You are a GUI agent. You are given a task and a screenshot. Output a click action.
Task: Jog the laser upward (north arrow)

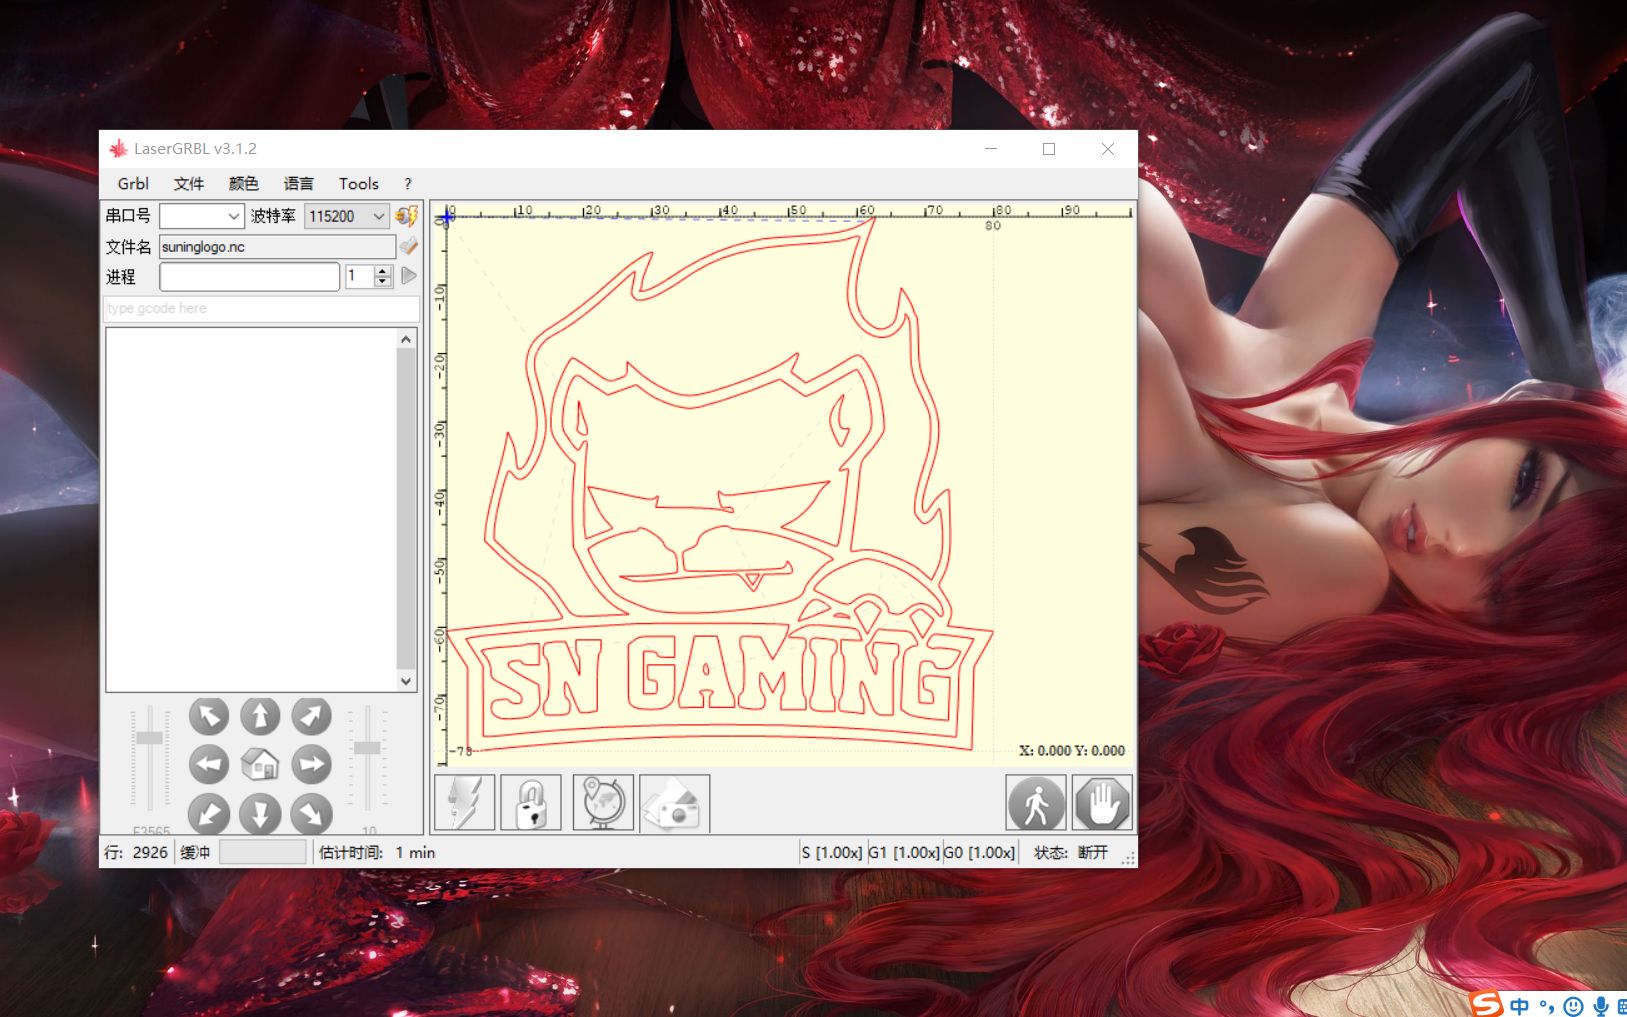tap(260, 716)
